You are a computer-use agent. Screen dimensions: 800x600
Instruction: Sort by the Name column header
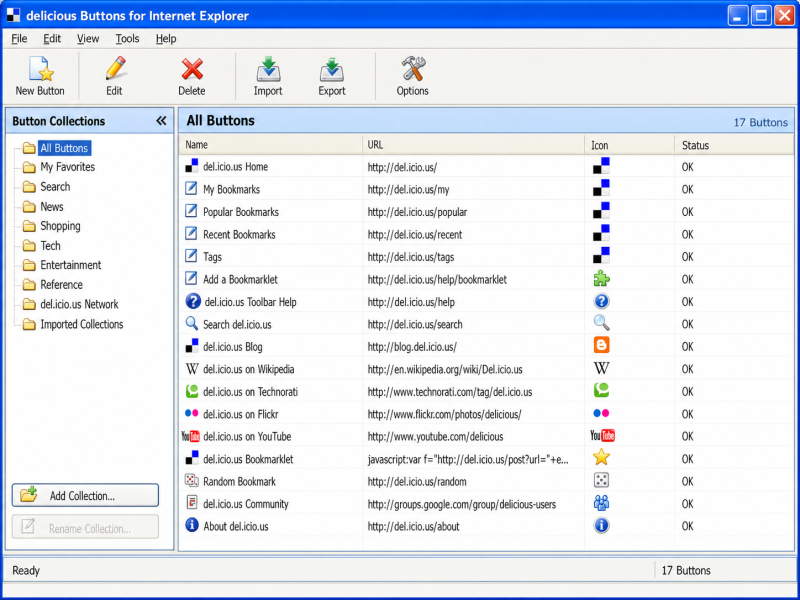pyautogui.click(x=270, y=145)
